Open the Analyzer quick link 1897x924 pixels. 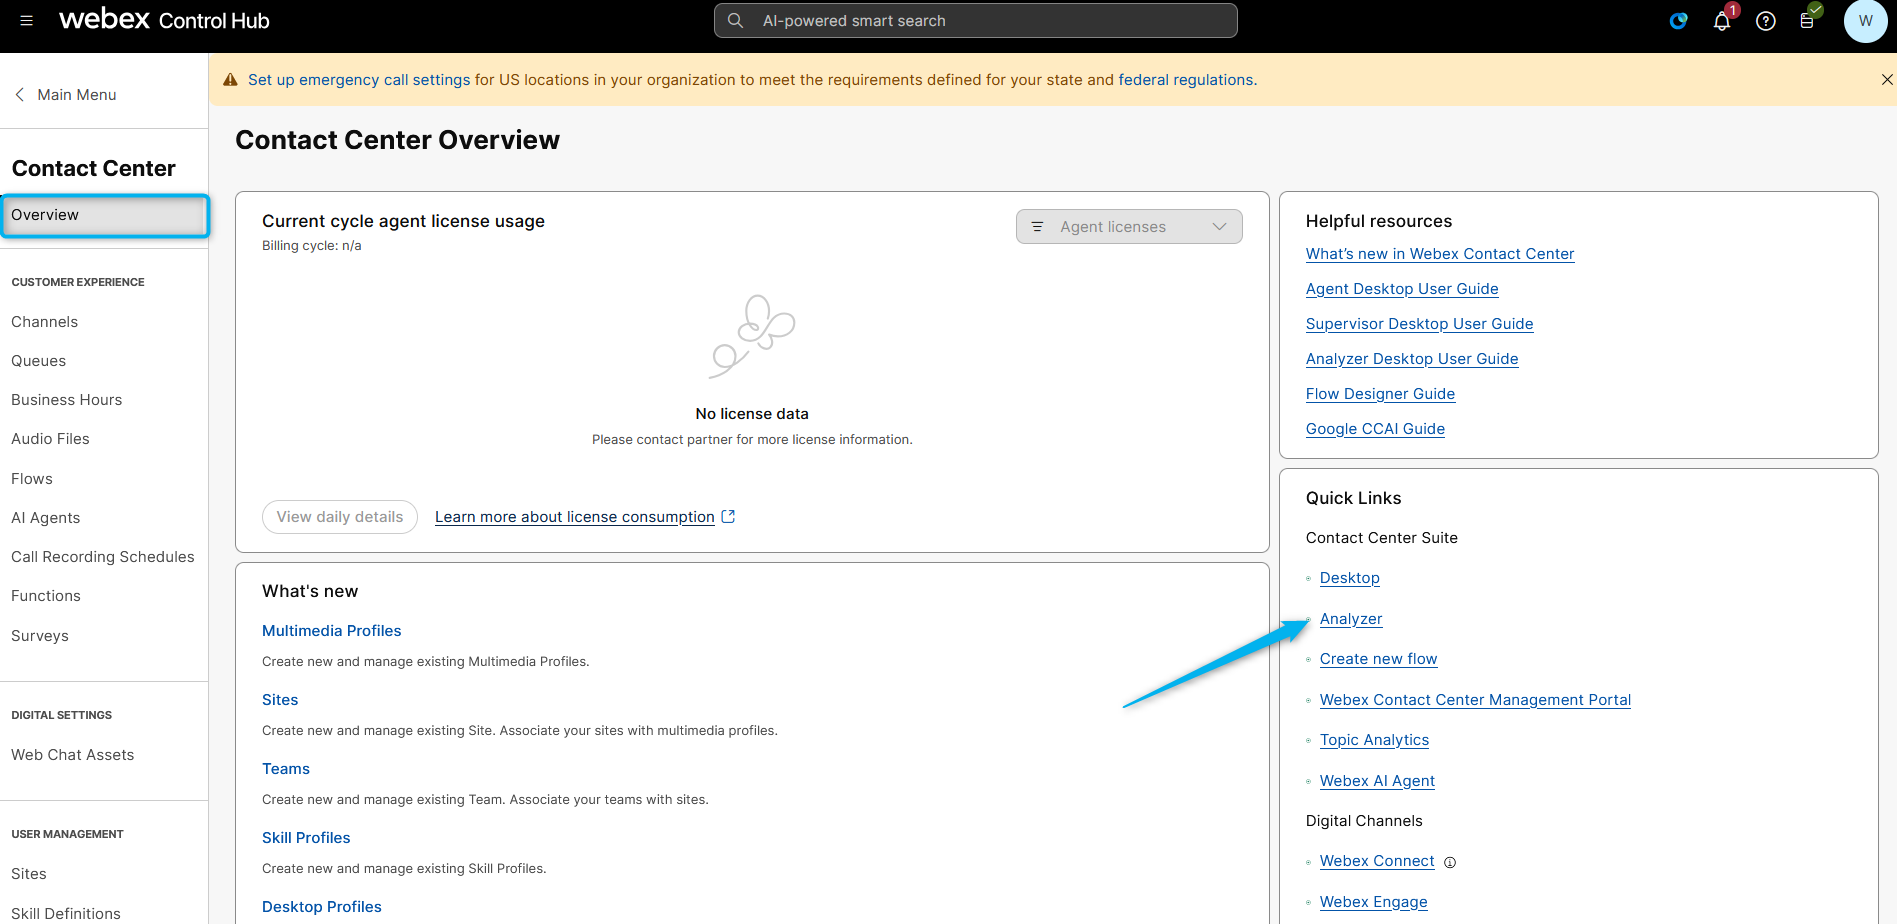tap(1350, 619)
